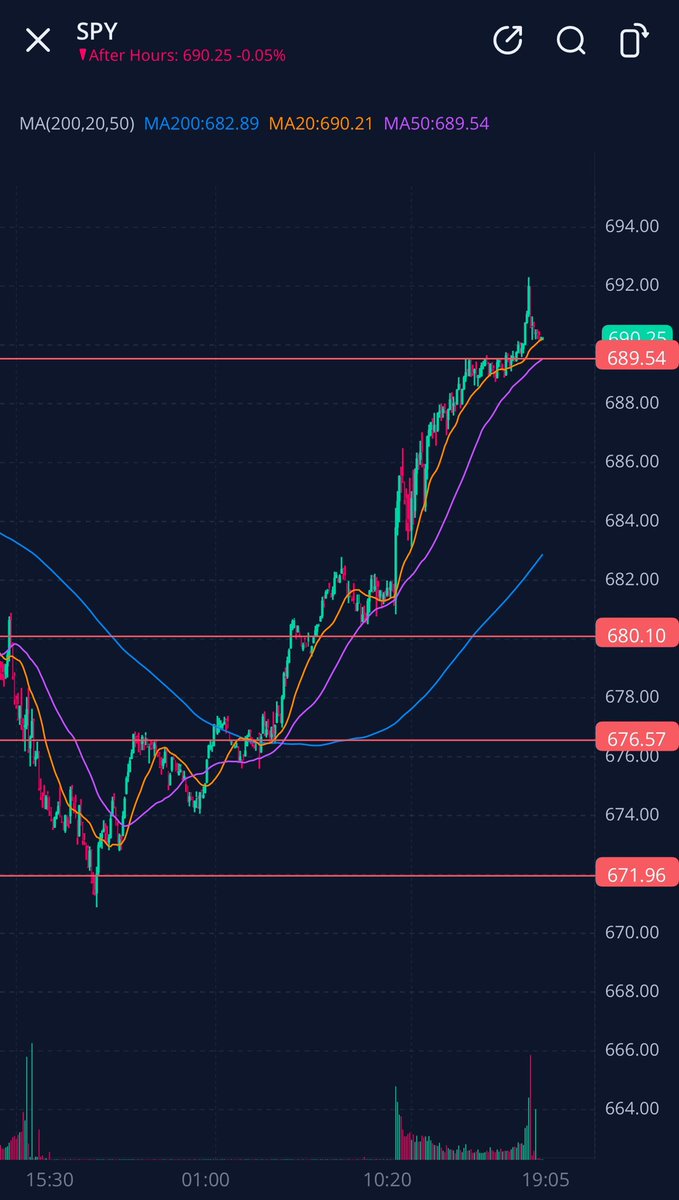Click the 694.00 price axis label
This screenshot has height=1200, width=679.
click(632, 226)
